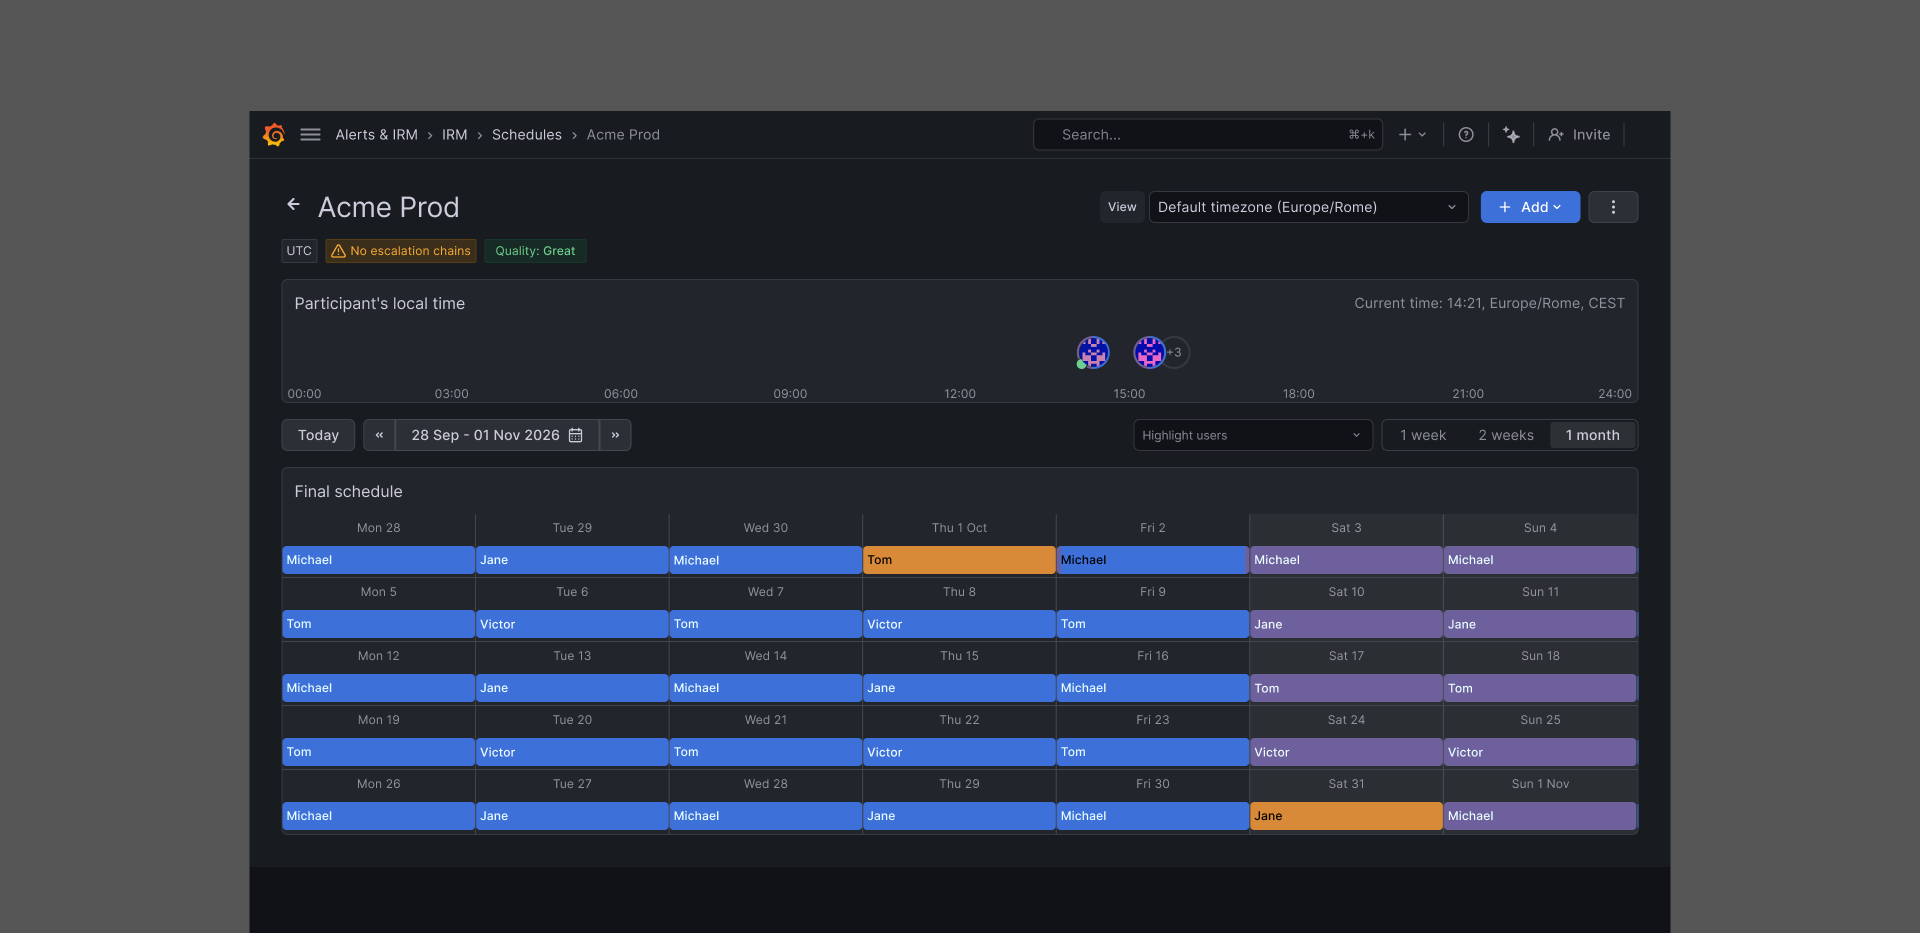Select Tom's orange shift on Thu 1 Oct
Viewport: 1920px width, 933px height.
tap(959, 560)
